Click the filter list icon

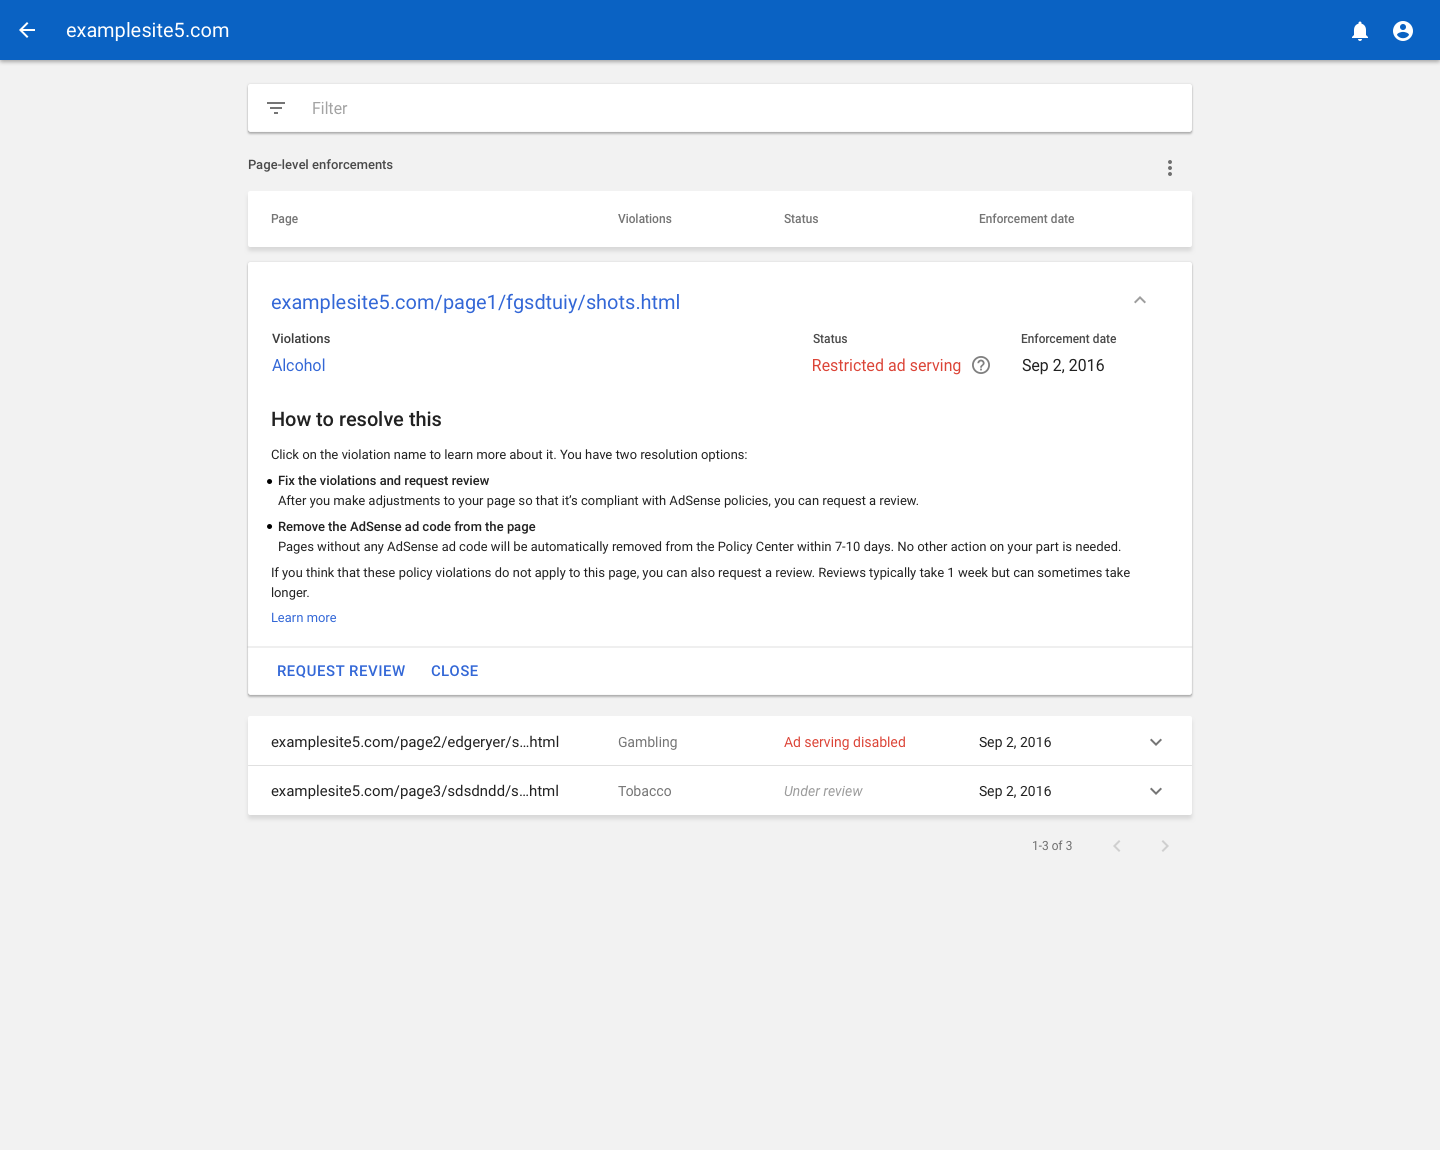(x=276, y=108)
